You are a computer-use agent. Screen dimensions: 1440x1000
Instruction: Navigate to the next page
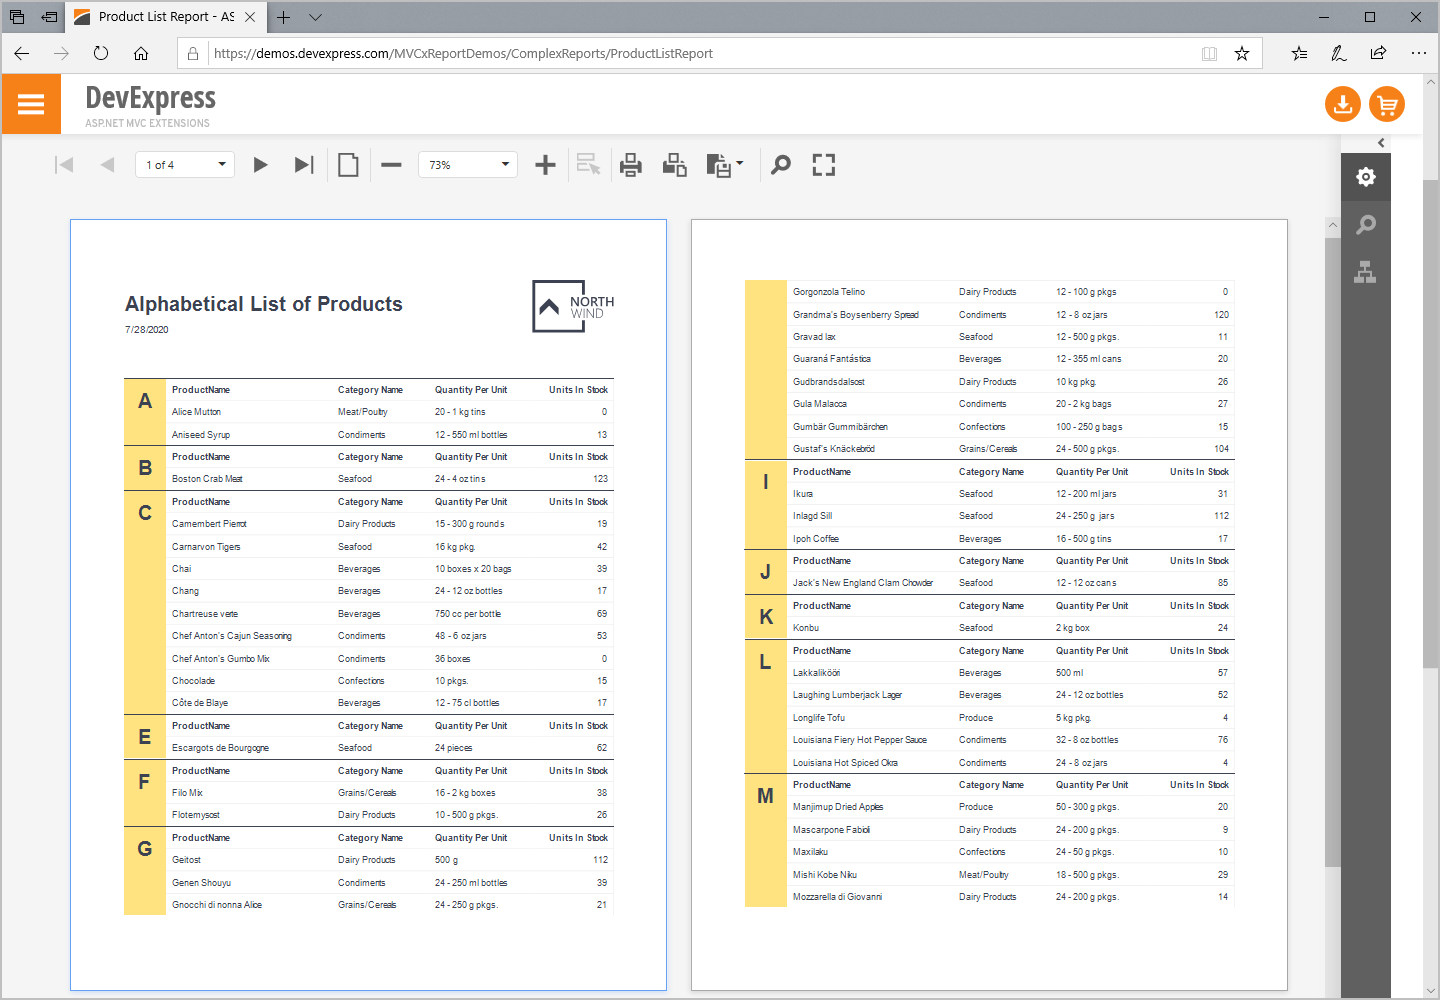pos(260,164)
